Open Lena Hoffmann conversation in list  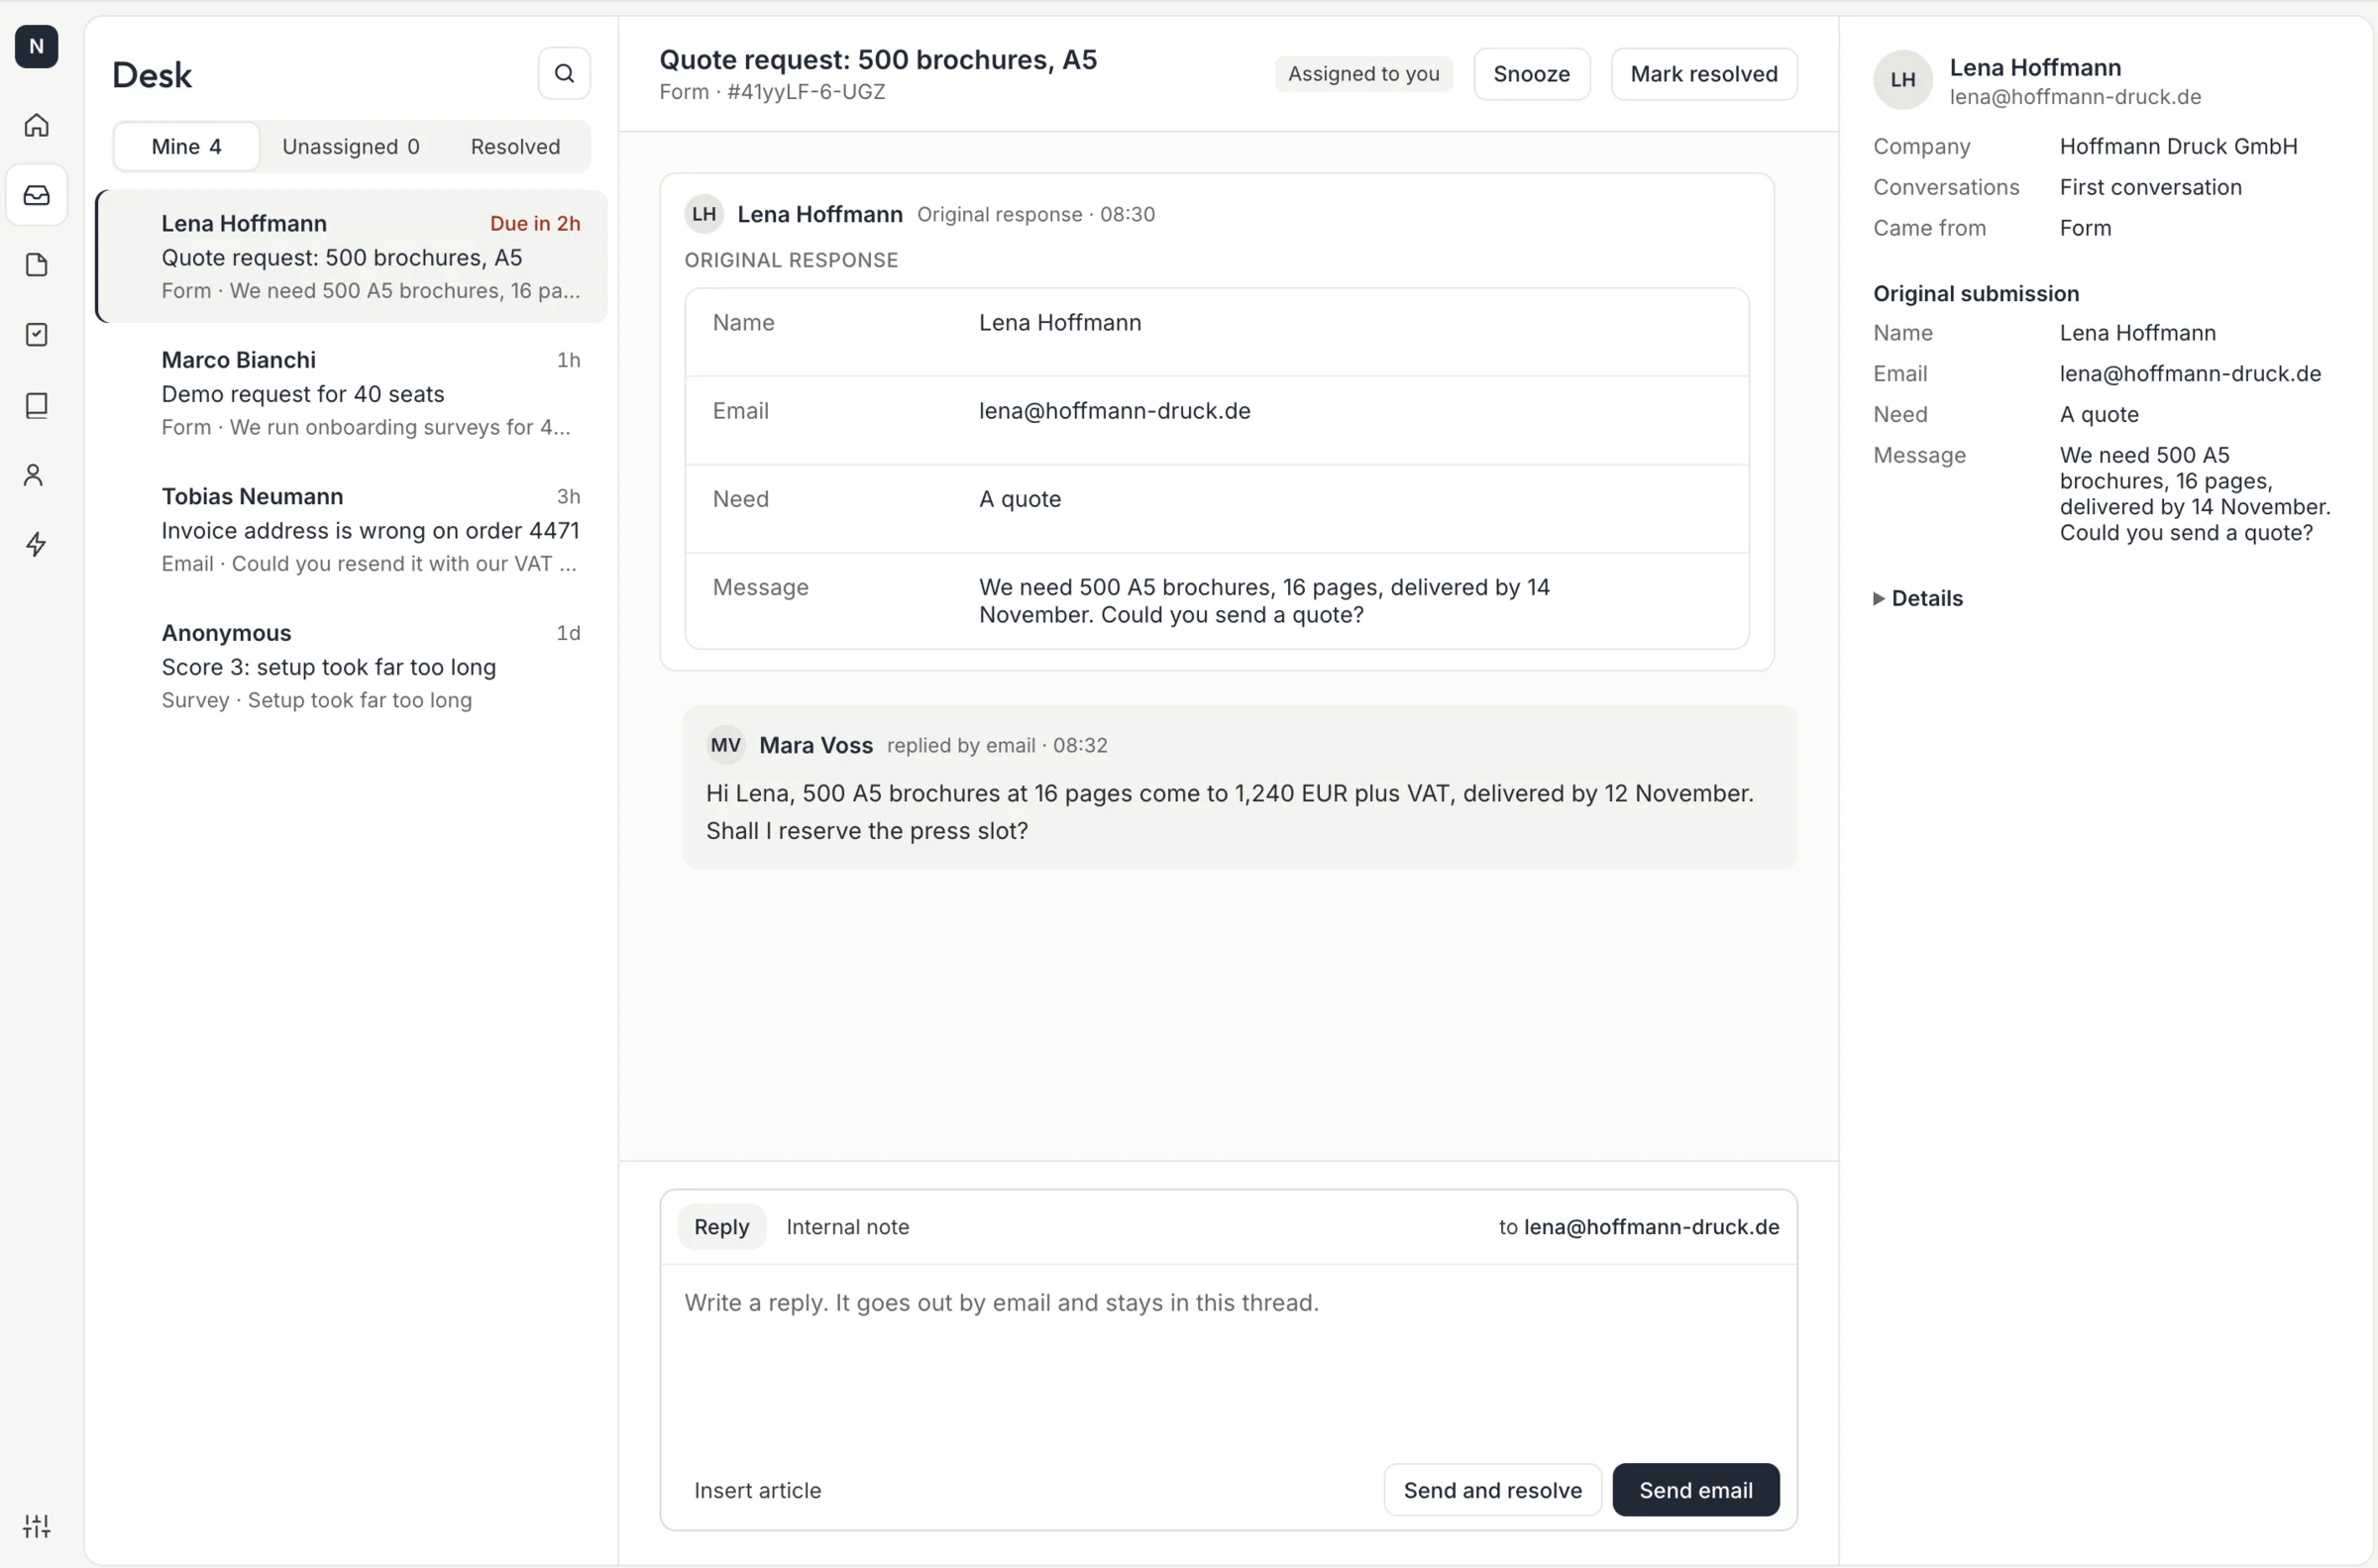point(352,256)
